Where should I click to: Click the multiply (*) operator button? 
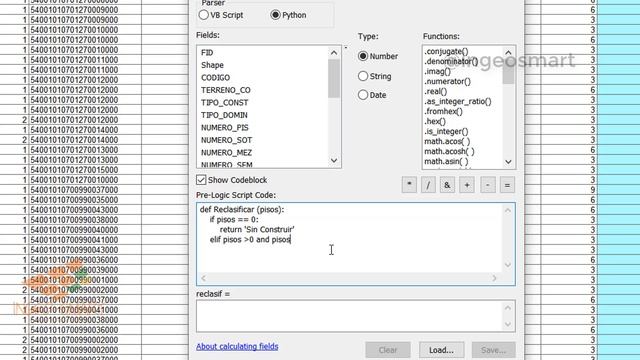[409, 185]
